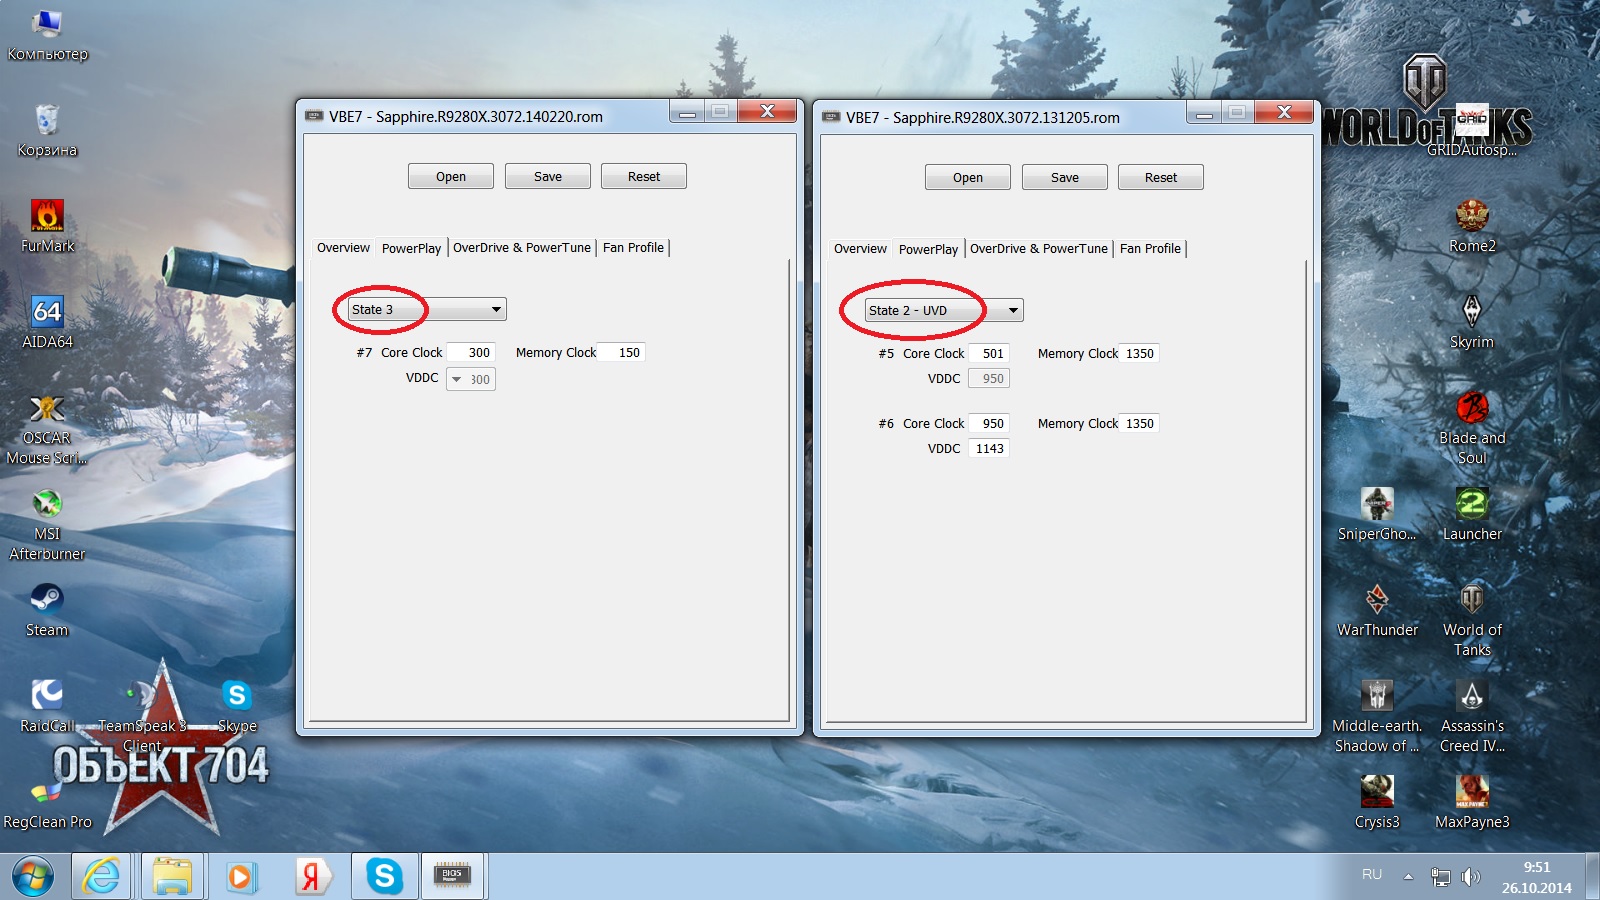The height and width of the screenshot is (900, 1600).
Task: Click the RegClean Pro desktop icon
Action: pyautogui.click(x=47, y=803)
